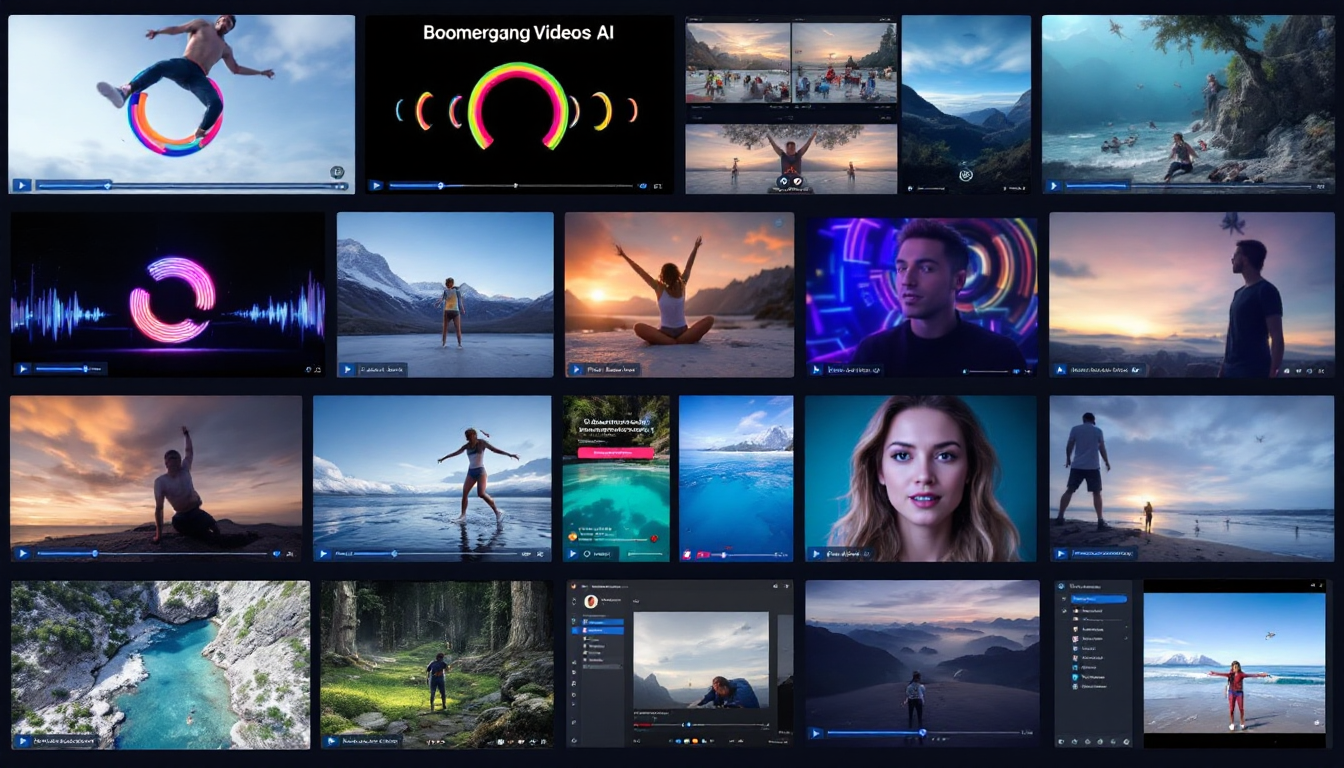This screenshot has height=768, width=1344.
Task: Select highlighted top item in right sidebar list
Action: click(x=1098, y=599)
